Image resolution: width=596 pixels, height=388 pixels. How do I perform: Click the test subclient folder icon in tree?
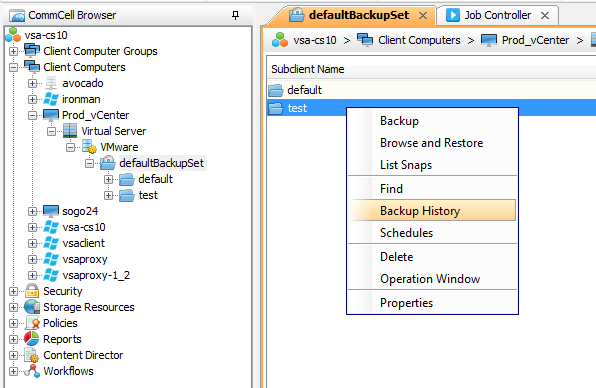click(x=127, y=195)
